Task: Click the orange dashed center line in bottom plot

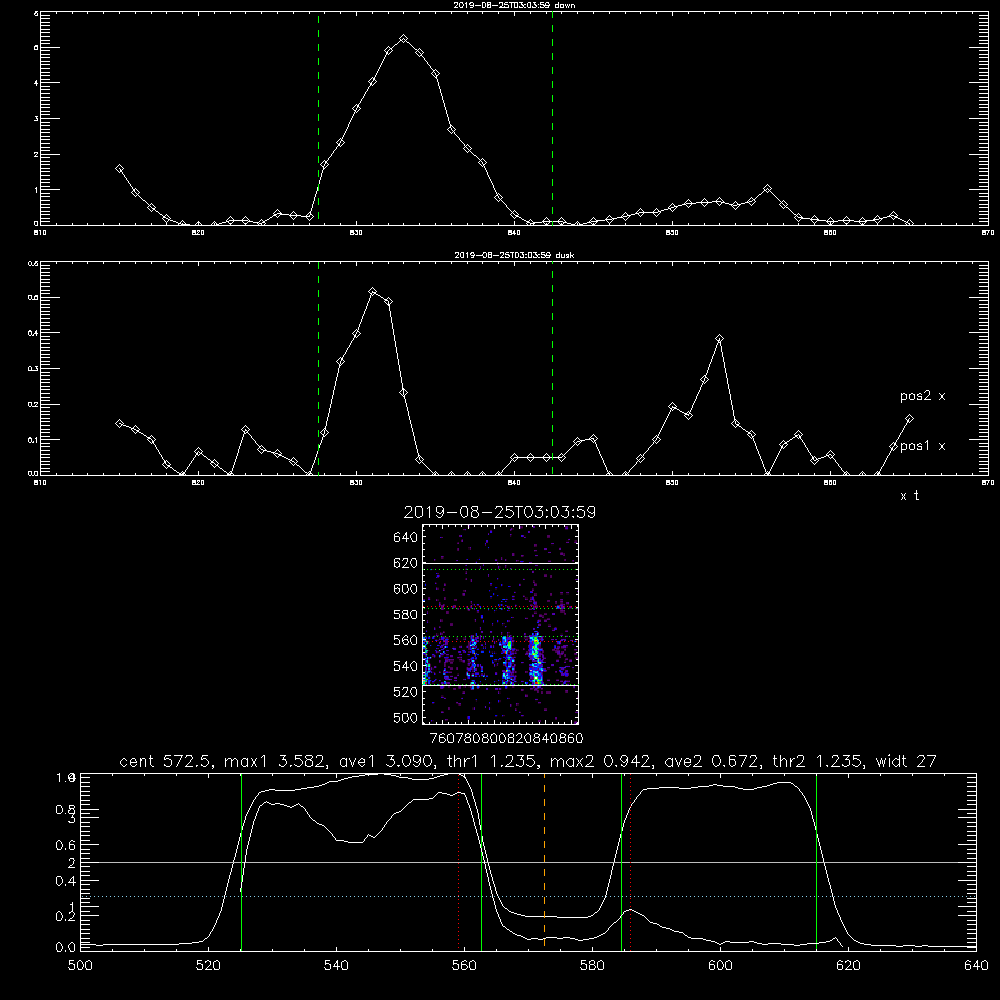Action: pyautogui.click(x=544, y=861)
